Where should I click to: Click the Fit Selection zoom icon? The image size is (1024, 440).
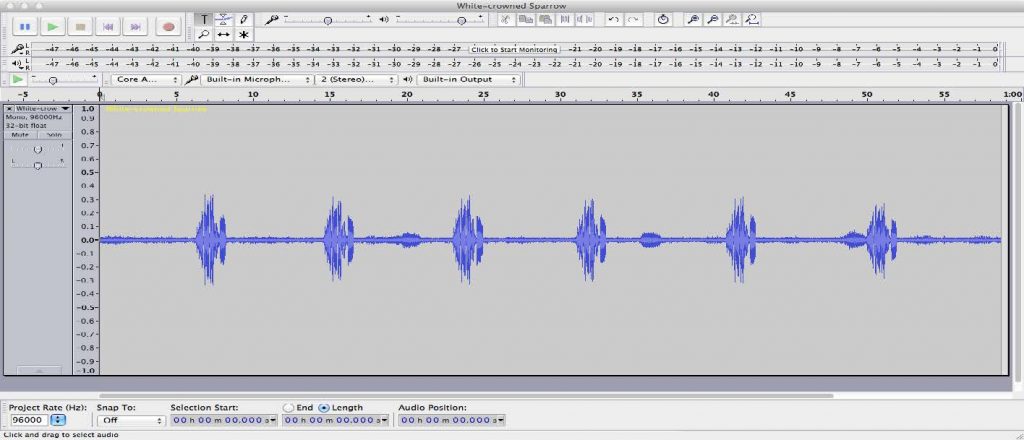pyautogui.click(x=733, y=20)
